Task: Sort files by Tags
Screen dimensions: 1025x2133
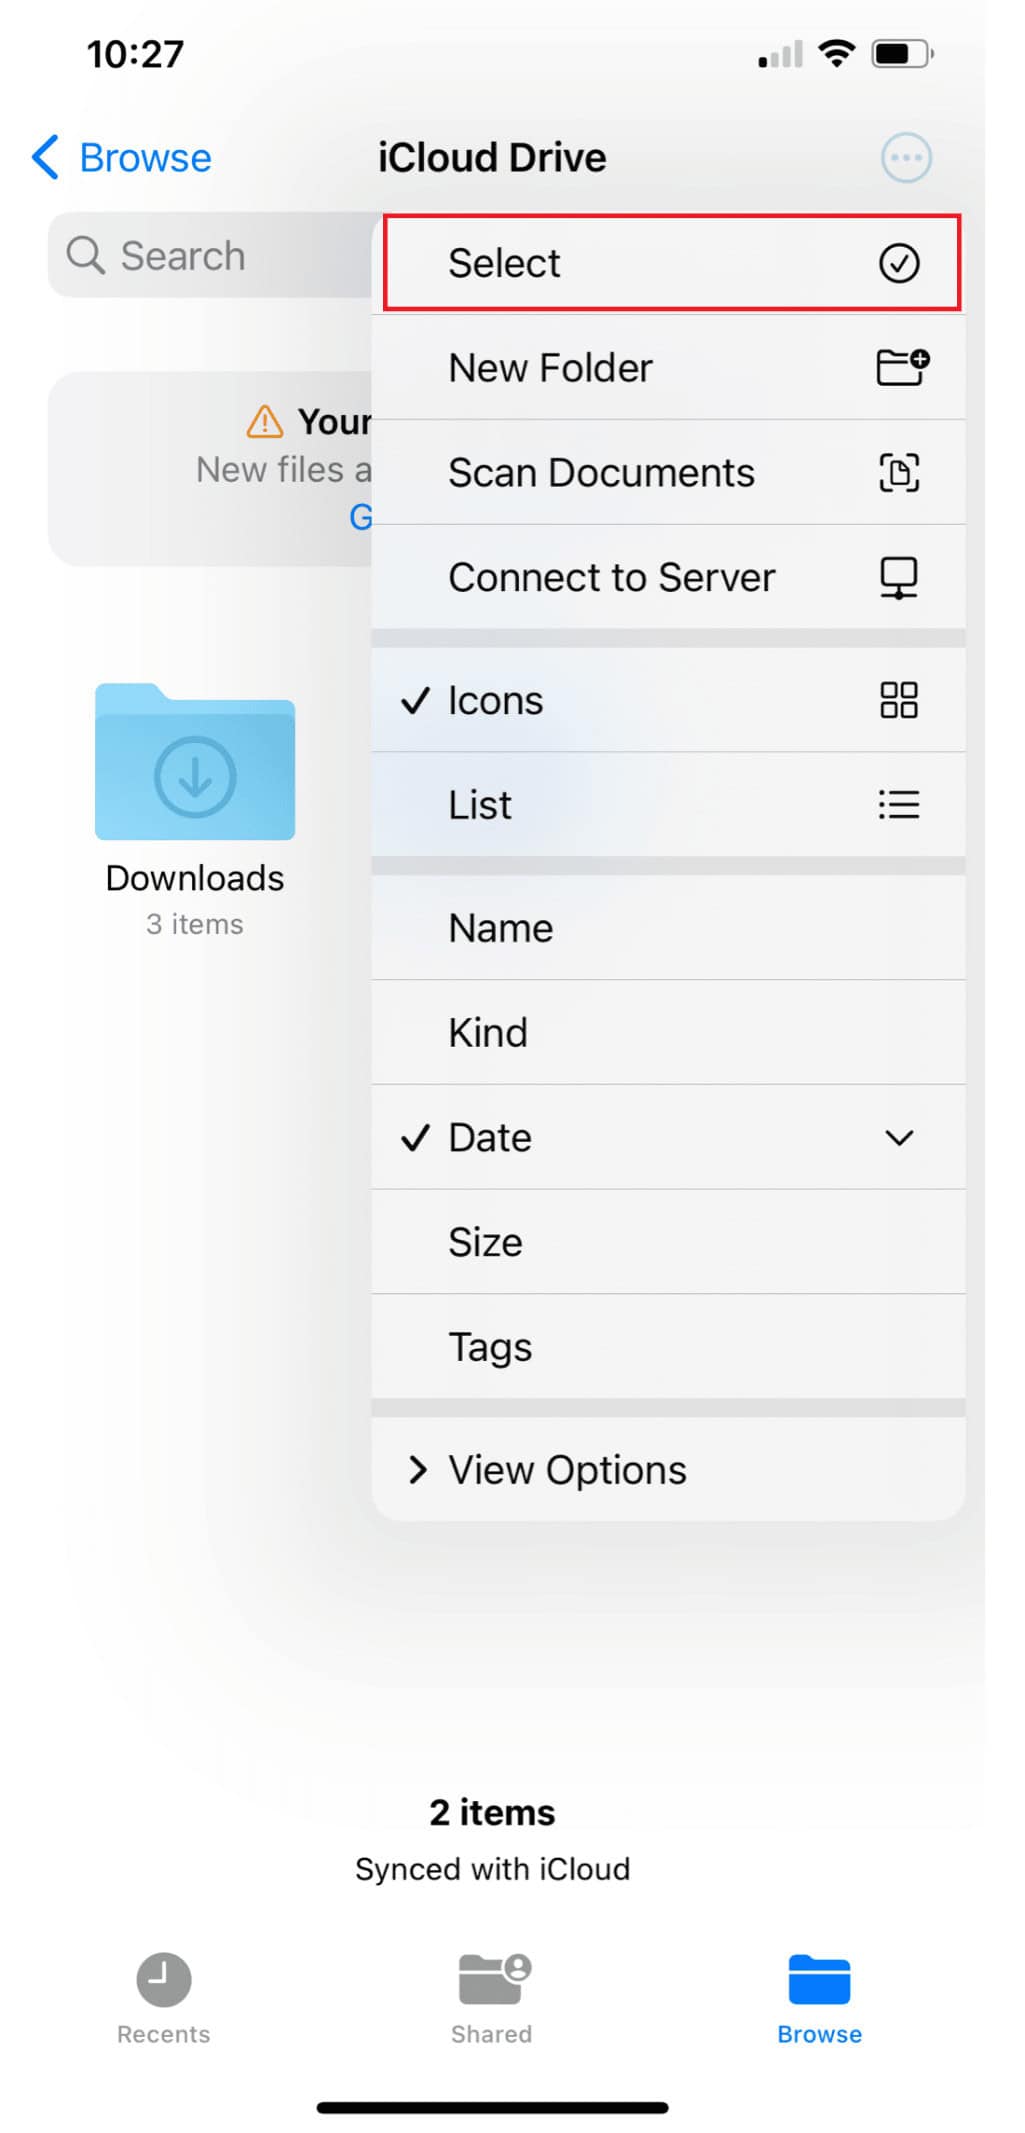Action: (668, 1347)
